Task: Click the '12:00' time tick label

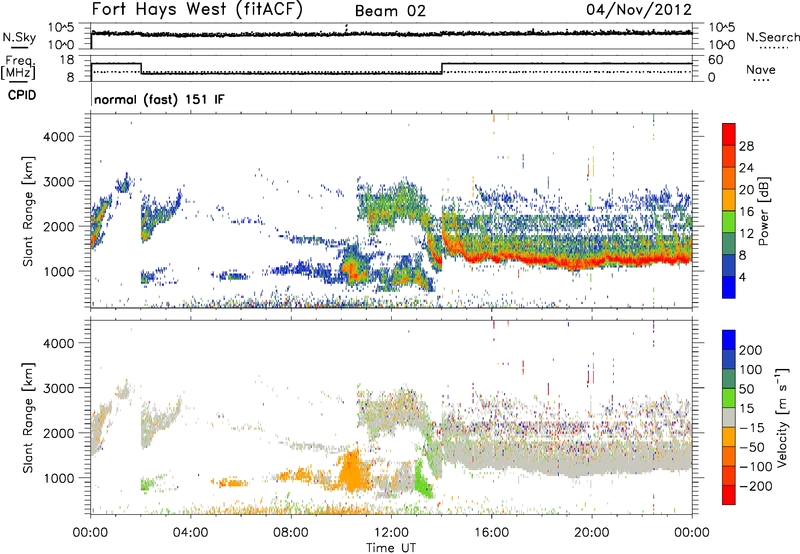Action: [391, 533]
